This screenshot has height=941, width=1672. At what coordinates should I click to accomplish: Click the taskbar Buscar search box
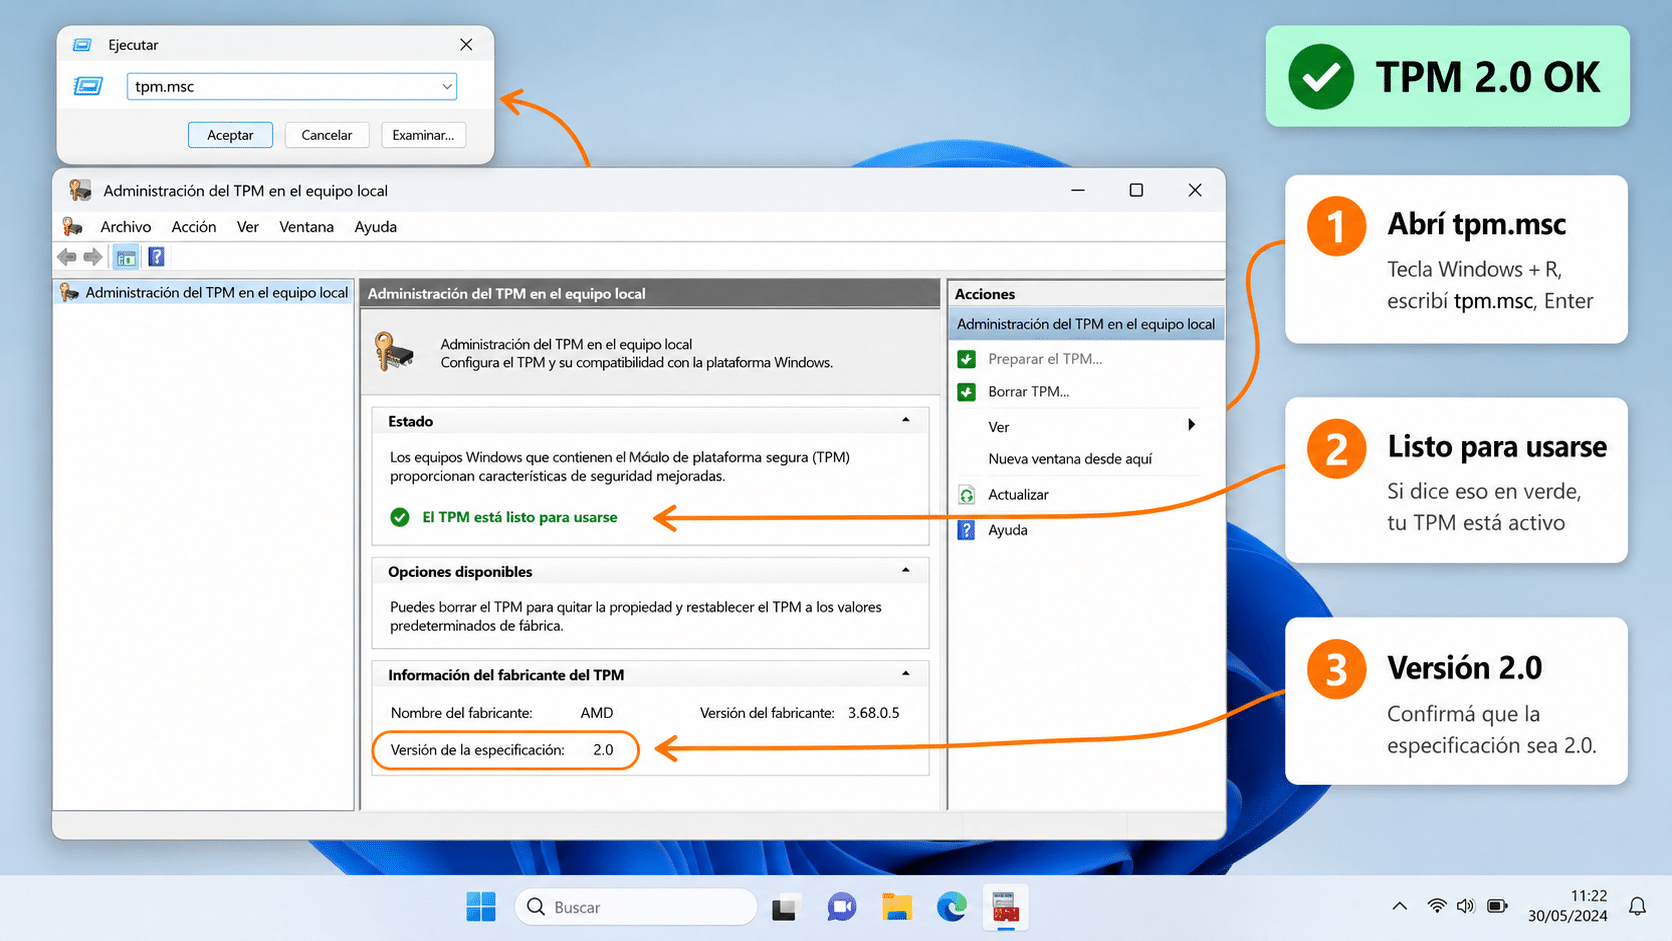point(635,907)
